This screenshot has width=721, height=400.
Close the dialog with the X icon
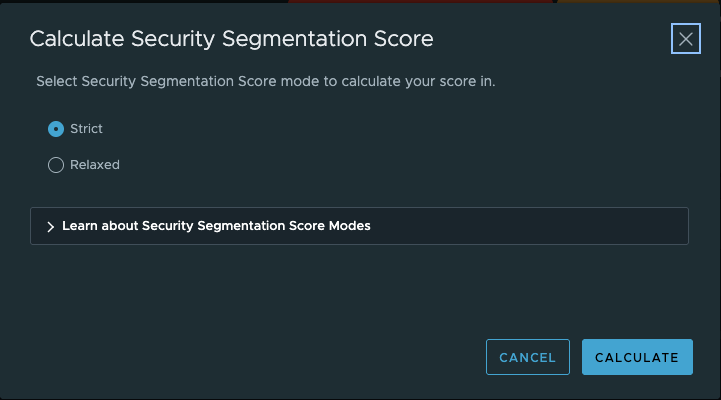coord(685,39)
